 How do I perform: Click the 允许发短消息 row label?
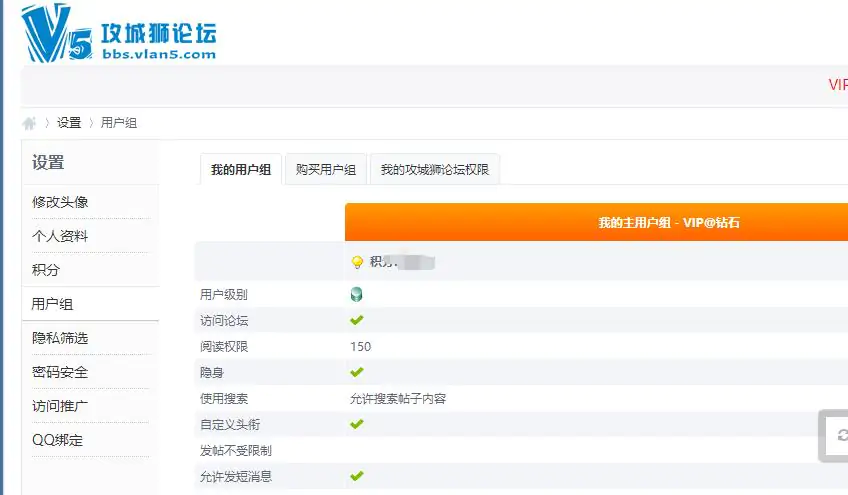pyautogui.click(x=235, y=476)
